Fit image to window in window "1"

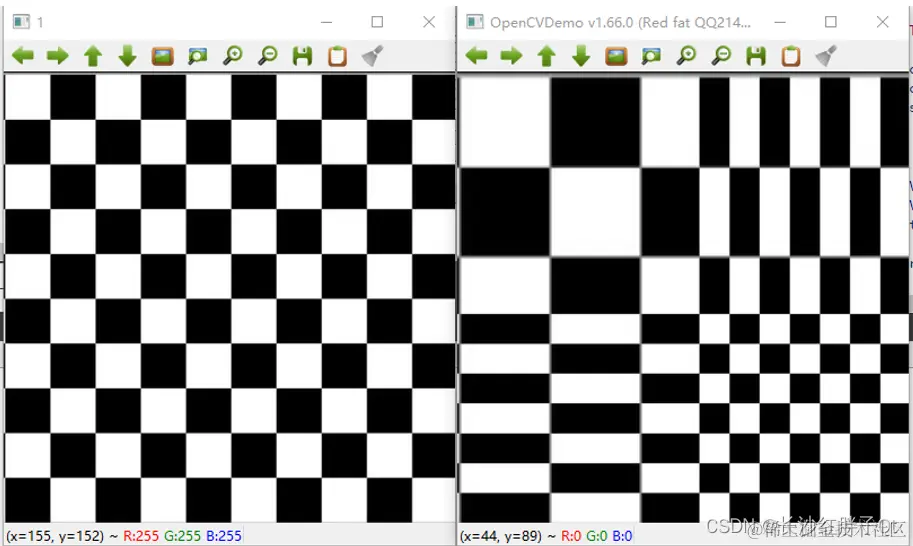click(x=197, y=56)
